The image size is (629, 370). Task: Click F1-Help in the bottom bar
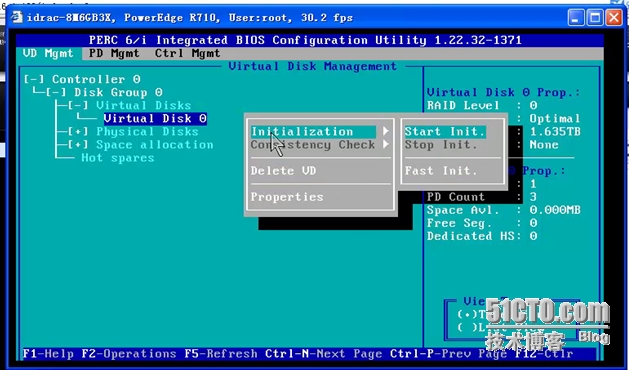click(48, 354)
